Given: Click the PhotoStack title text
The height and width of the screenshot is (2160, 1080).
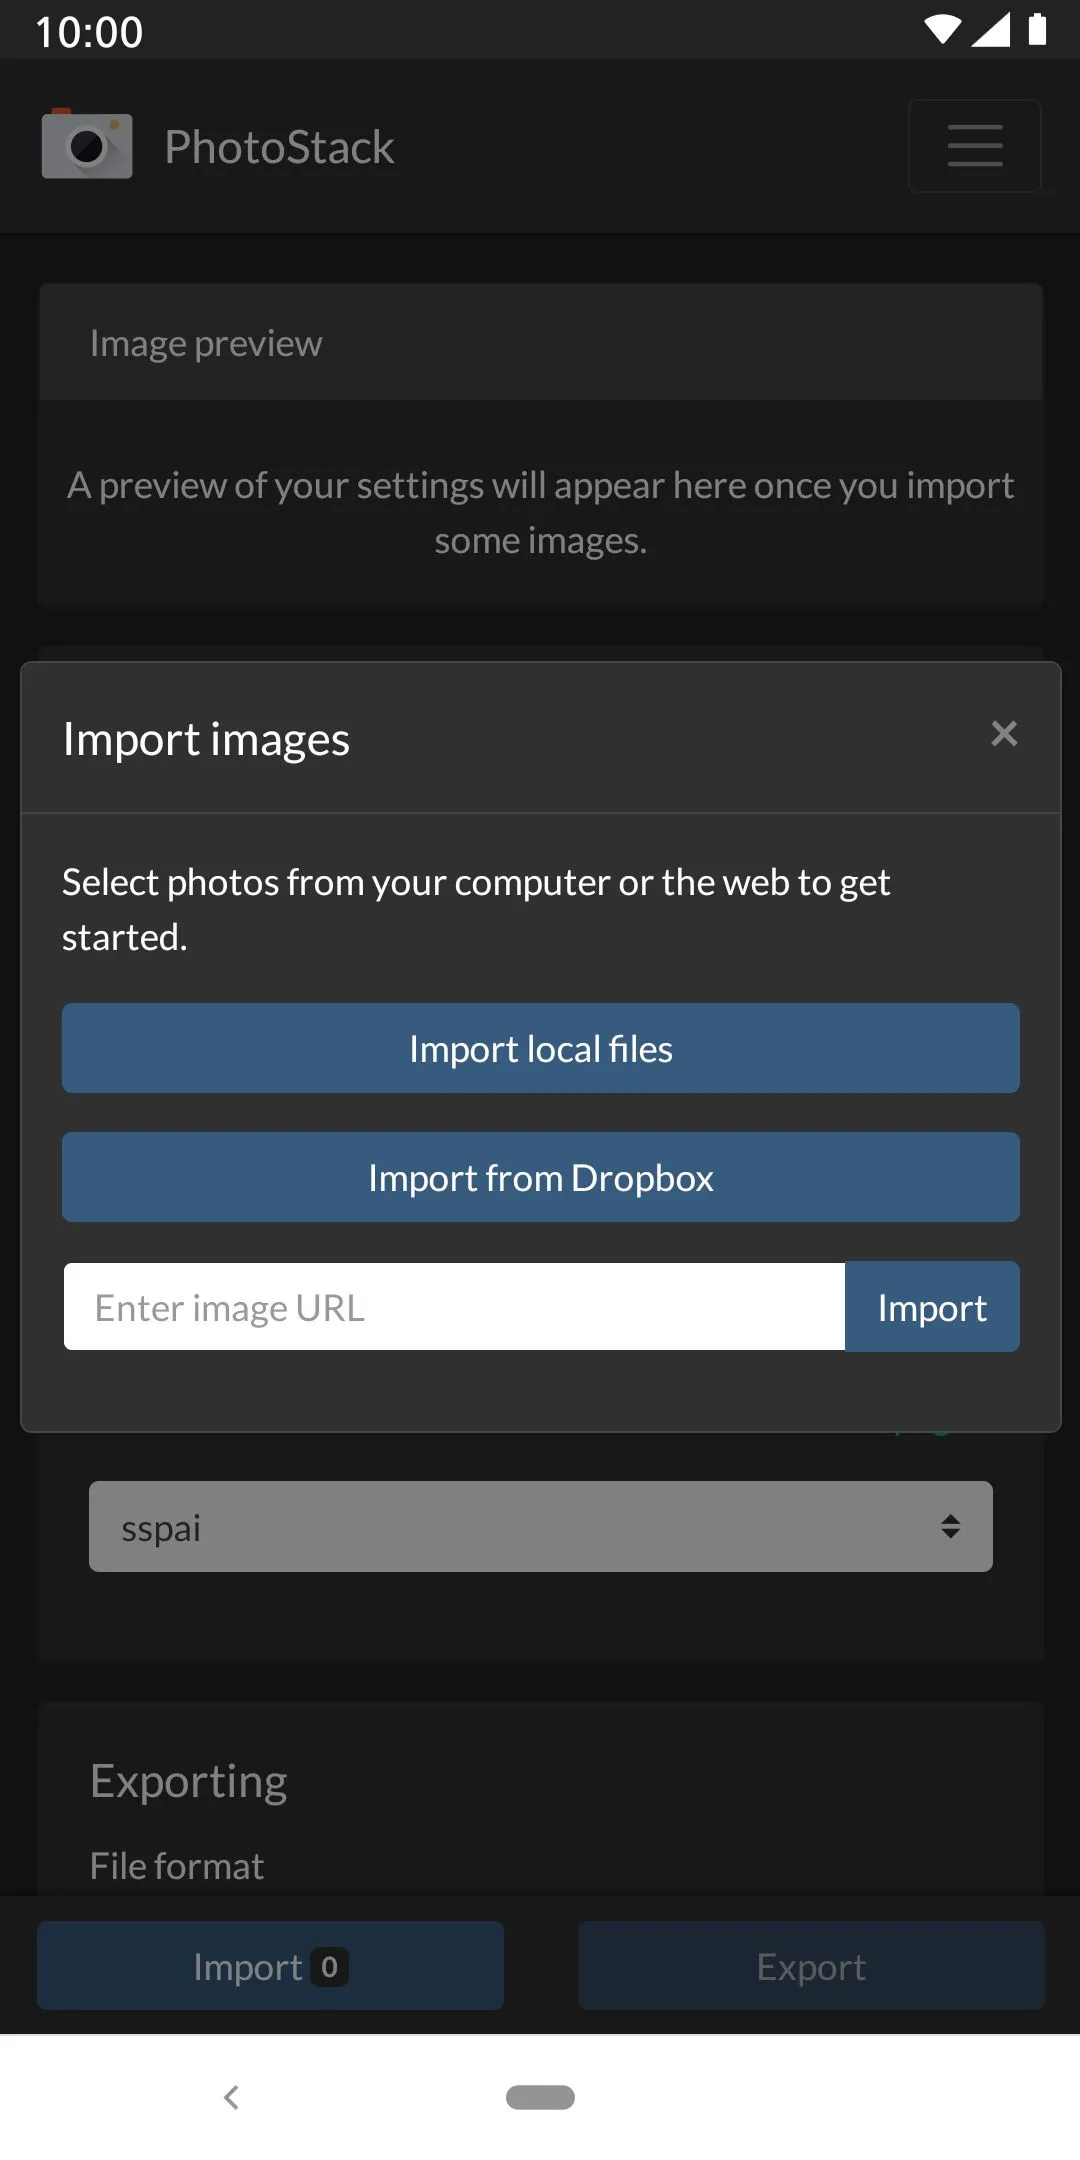Looking at the screenshot, I should 279,147.
